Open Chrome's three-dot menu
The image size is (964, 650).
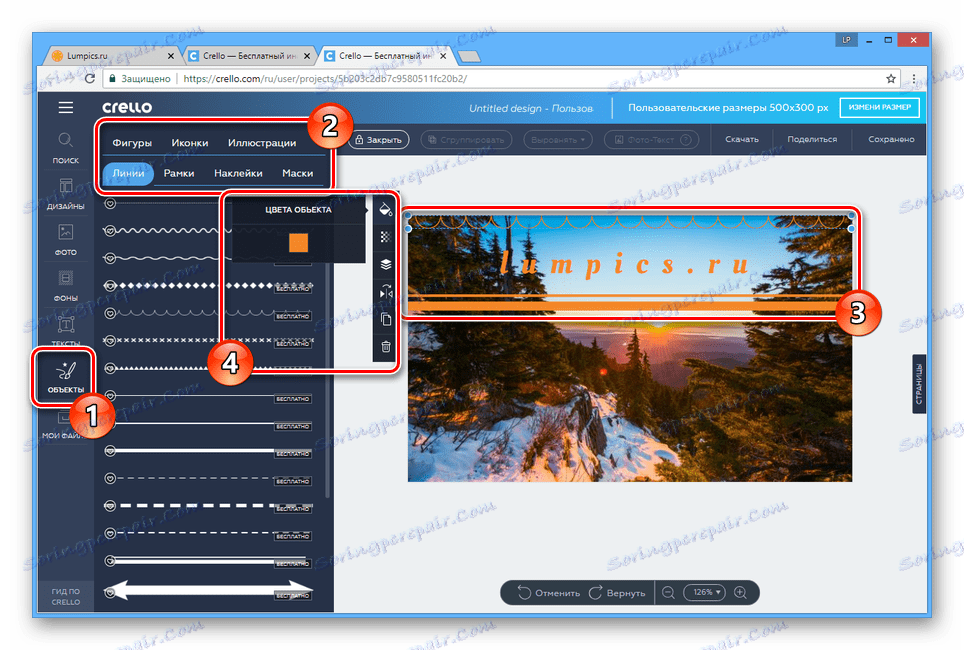914,79
